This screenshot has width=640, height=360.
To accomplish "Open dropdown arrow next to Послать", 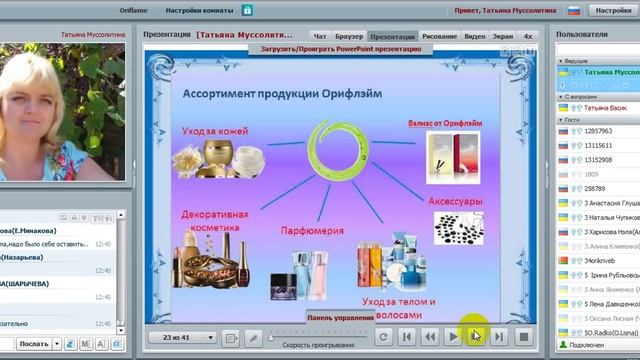I will click(57, 344).
